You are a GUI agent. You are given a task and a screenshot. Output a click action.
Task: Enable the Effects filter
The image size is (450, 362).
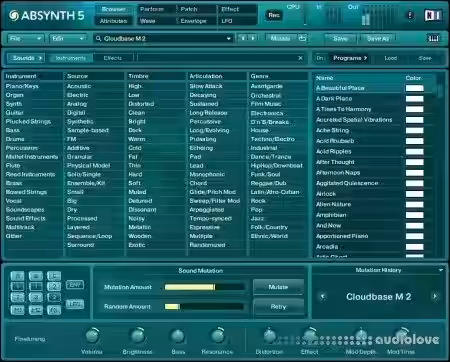(113, 58)
